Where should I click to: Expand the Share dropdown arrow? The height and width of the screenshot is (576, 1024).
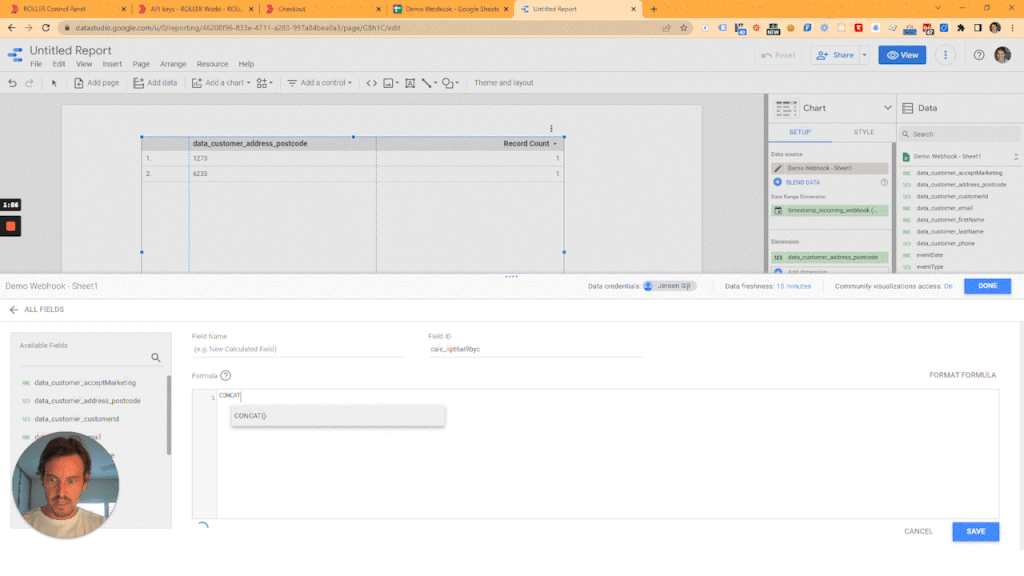[864, 55]
